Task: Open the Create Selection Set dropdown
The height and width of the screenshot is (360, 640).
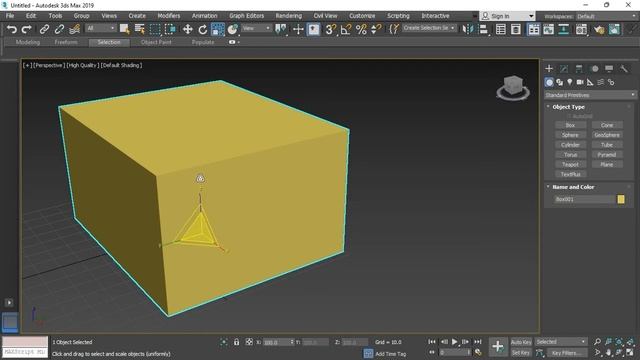Action: (x=429, y=28)
